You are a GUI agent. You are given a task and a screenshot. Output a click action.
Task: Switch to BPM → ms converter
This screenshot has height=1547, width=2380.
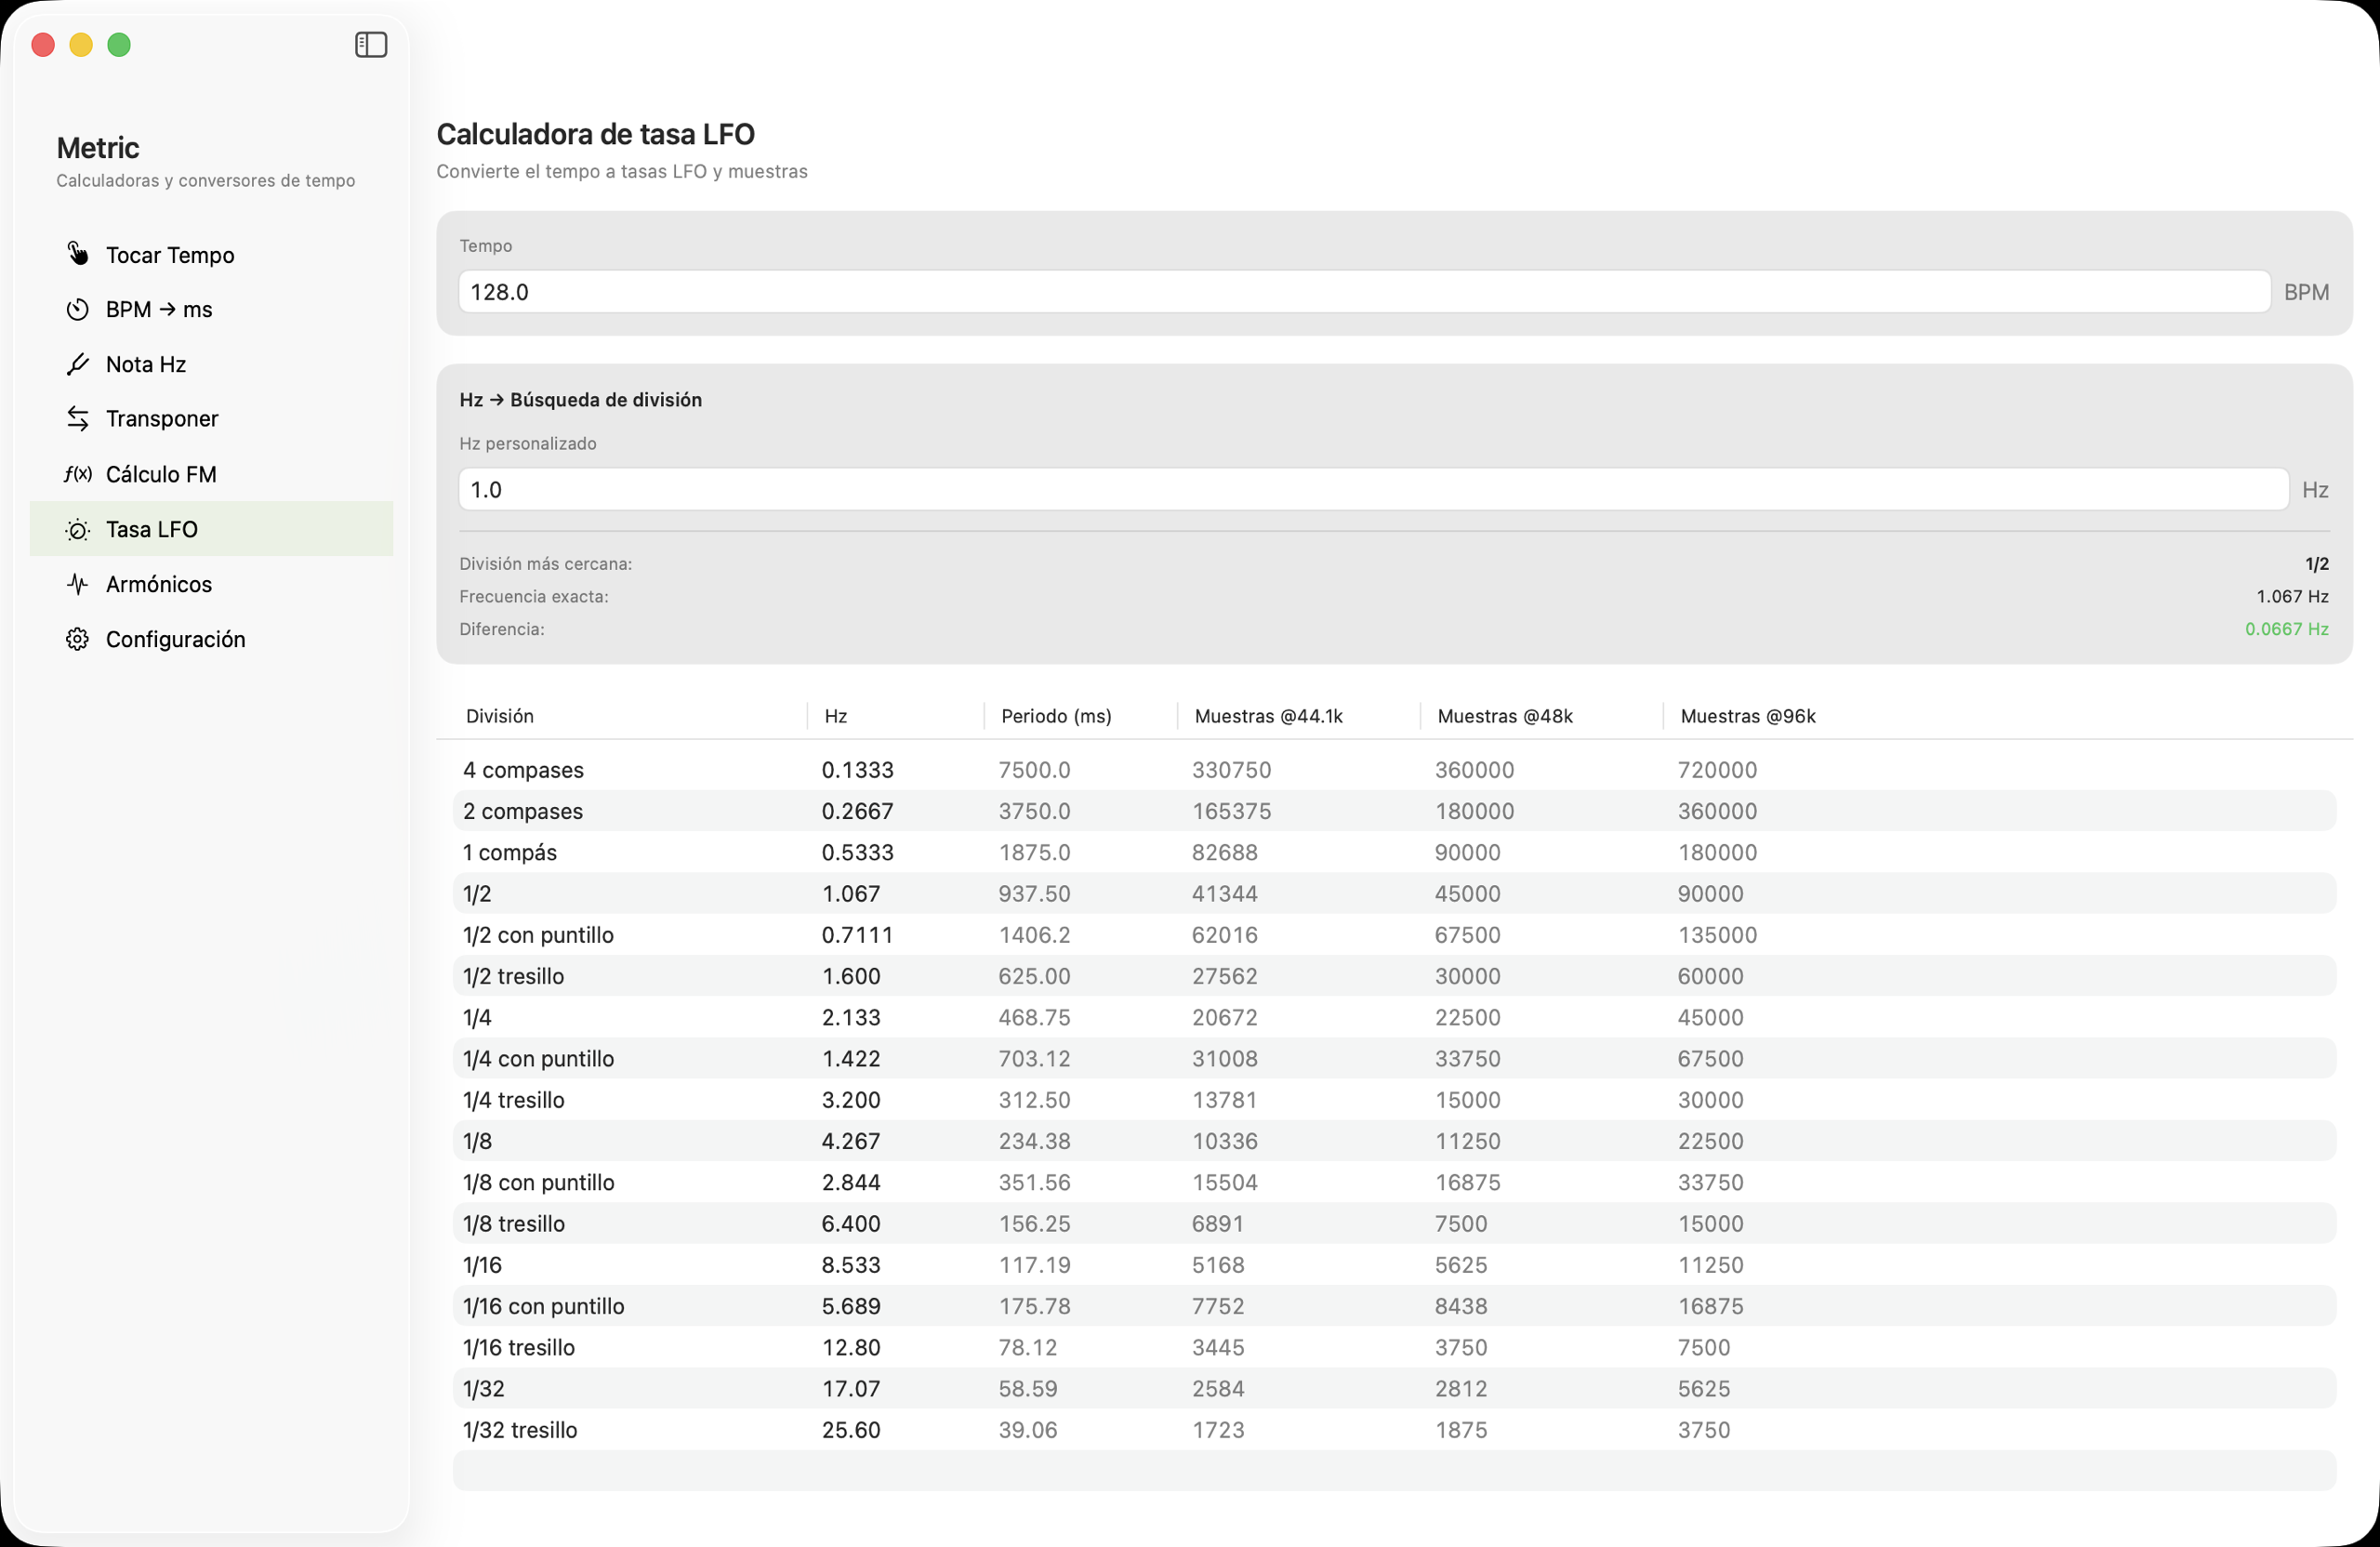pyautogui.click(x=211, y=309)
